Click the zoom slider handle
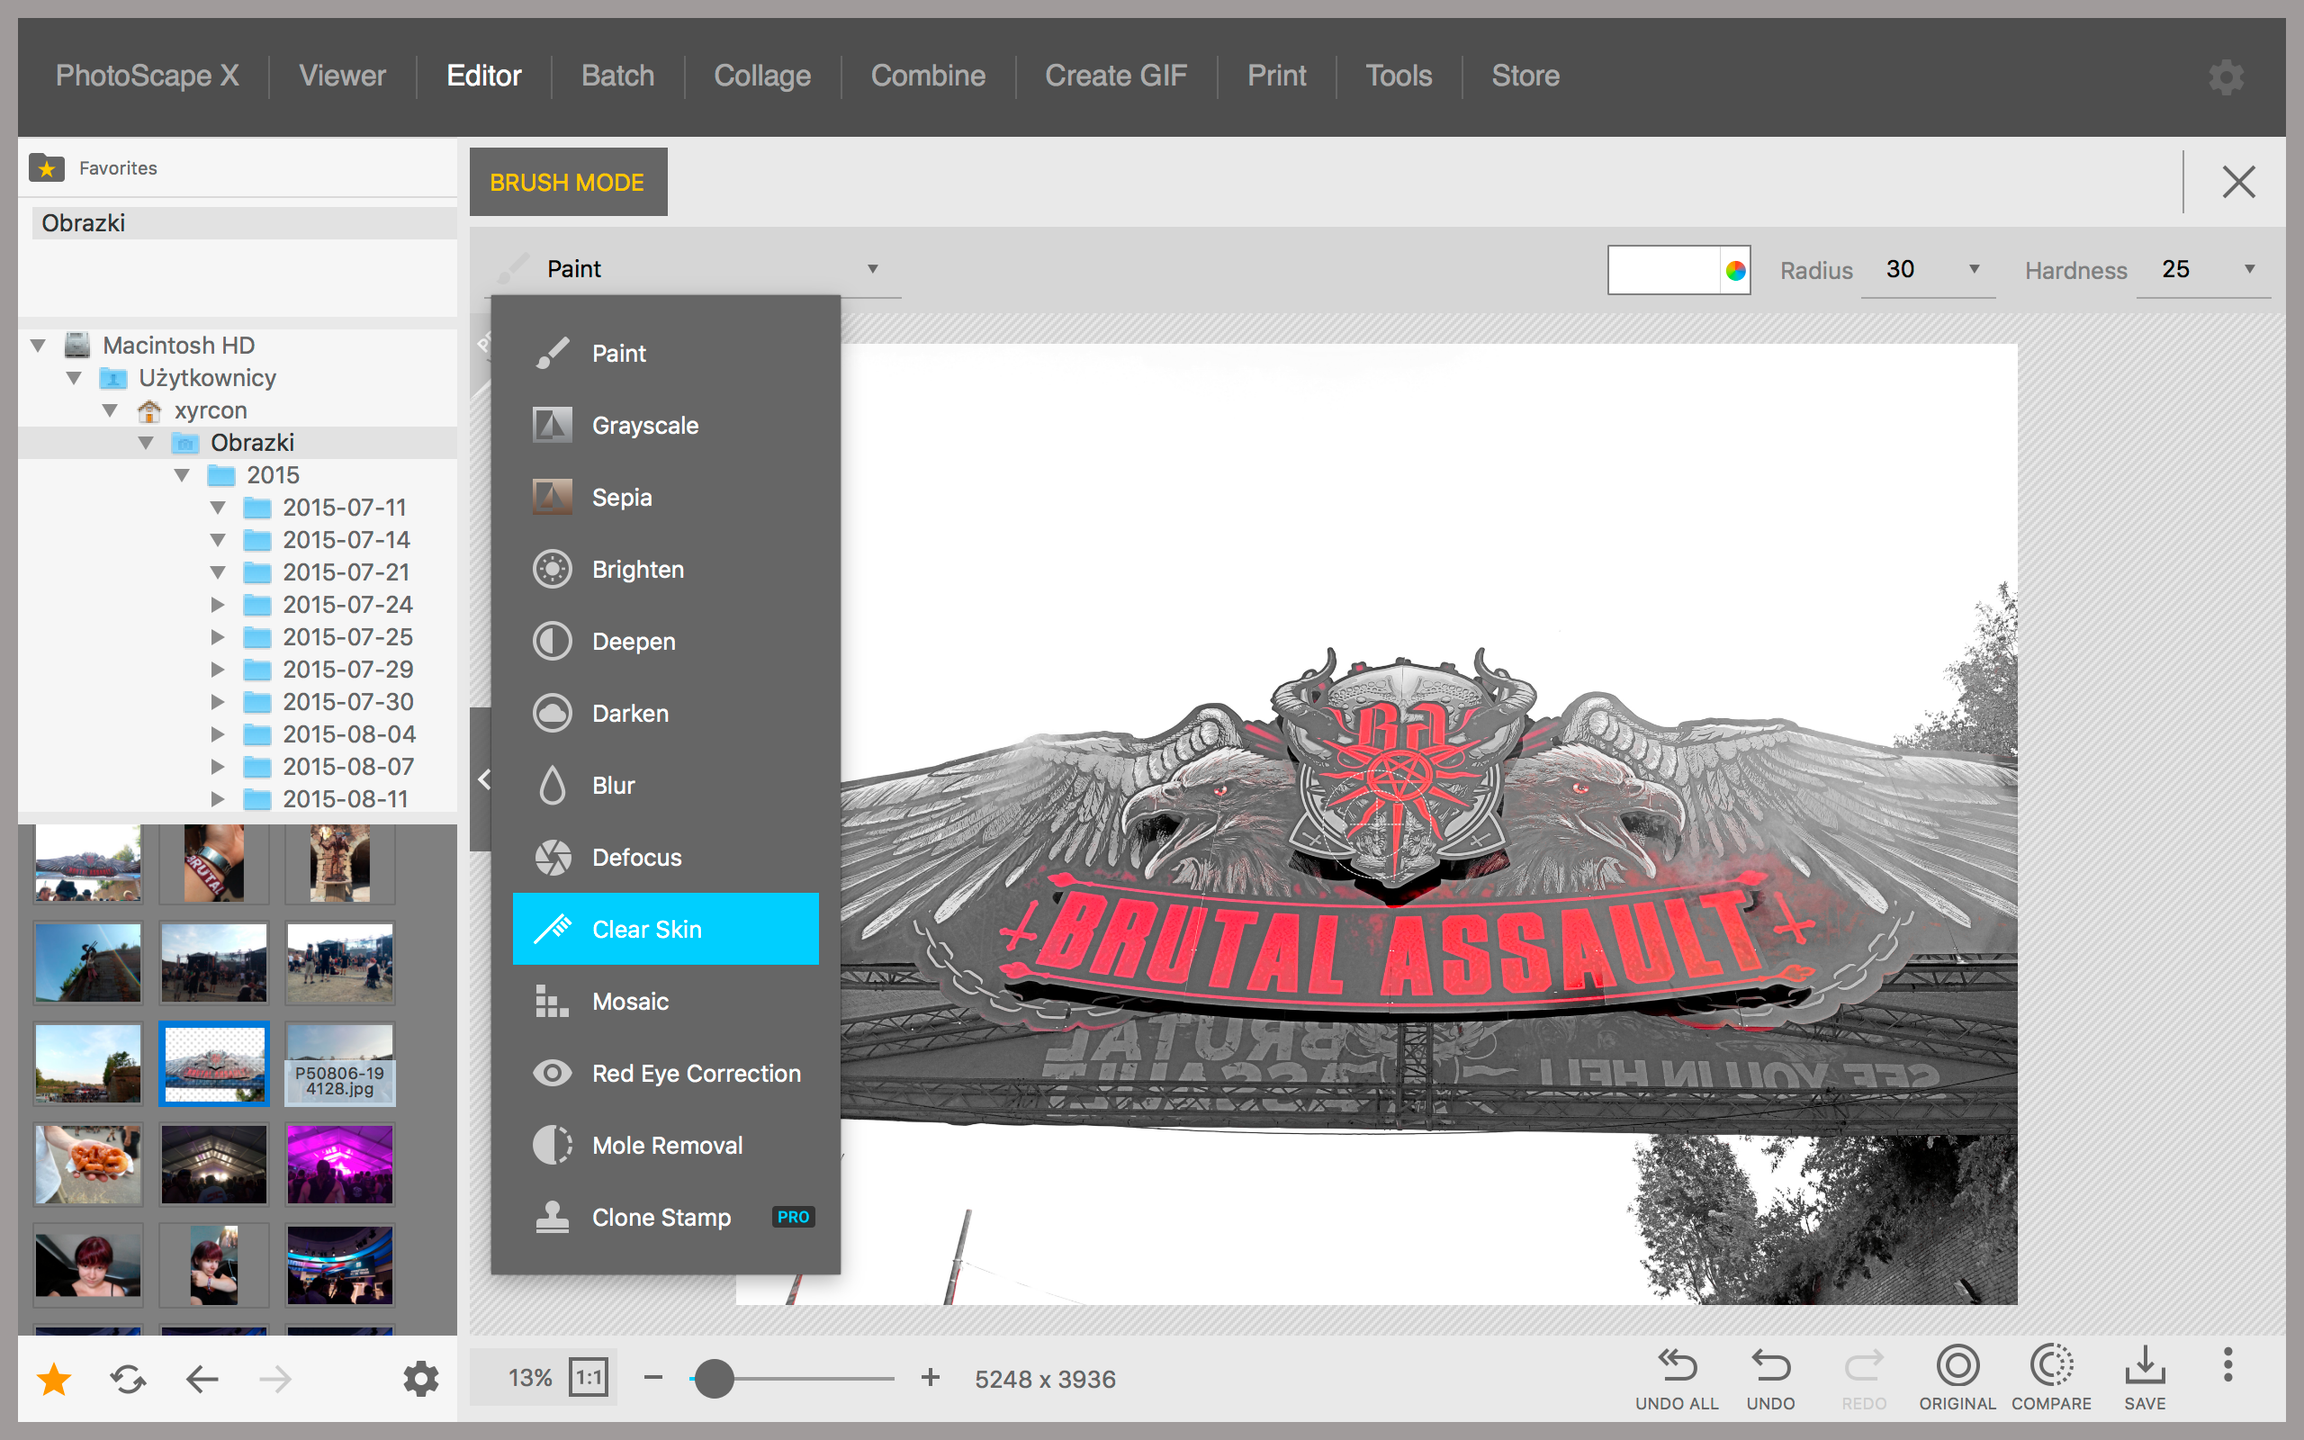Viewport: 2304px width, 1440px height. [x=714, y=1378]
